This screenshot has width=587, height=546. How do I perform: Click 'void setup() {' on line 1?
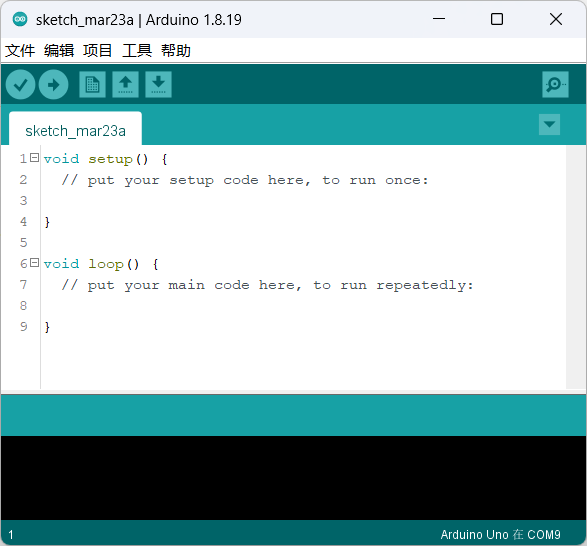point(106,159)
